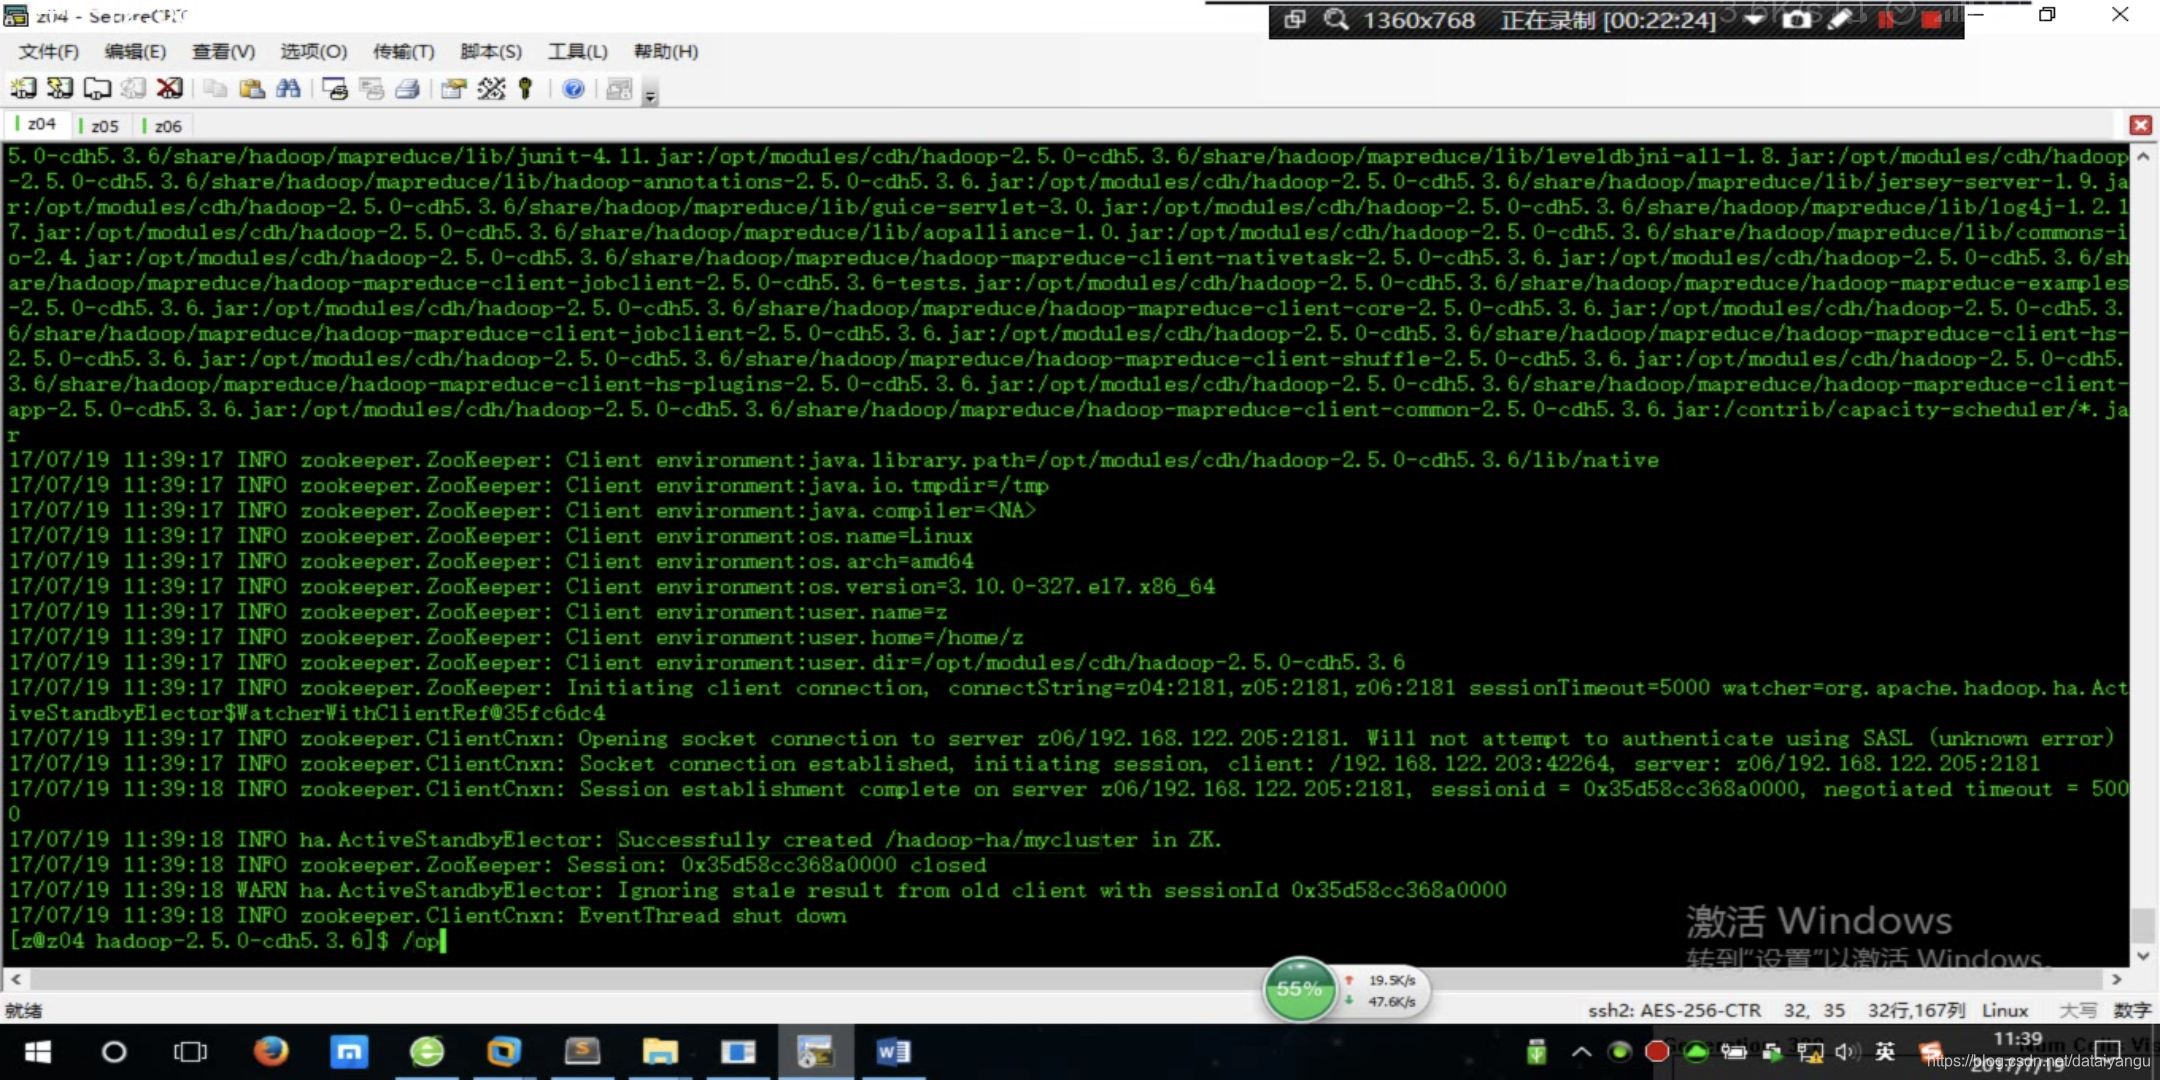Click the 就绪 status text
Image resolution: width=2160 pixels, height=1080 pixels.
24,1010
